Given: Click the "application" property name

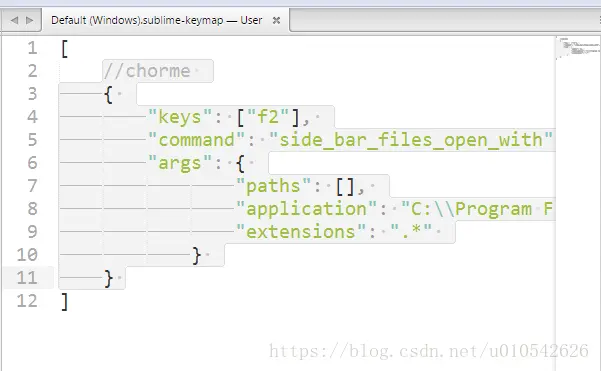Looking at the screenshot, I should click(306, 209).
